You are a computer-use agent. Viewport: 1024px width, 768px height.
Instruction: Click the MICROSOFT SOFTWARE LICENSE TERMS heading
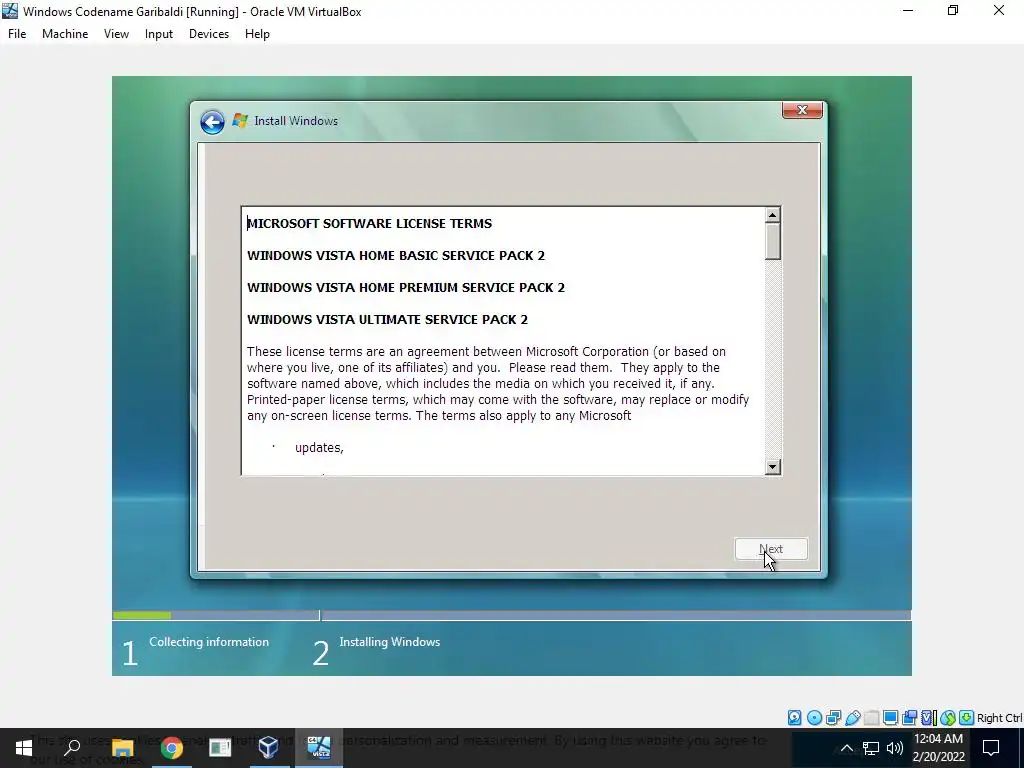[x=370, y=223]
